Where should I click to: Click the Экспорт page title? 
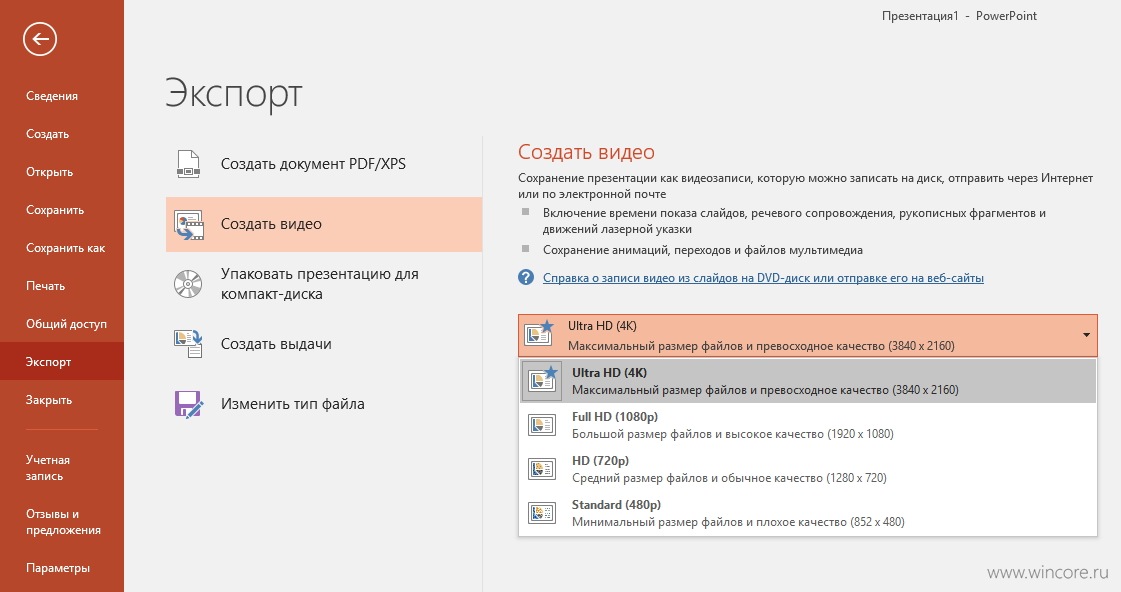pyautogui.click(x=234, y=94)
